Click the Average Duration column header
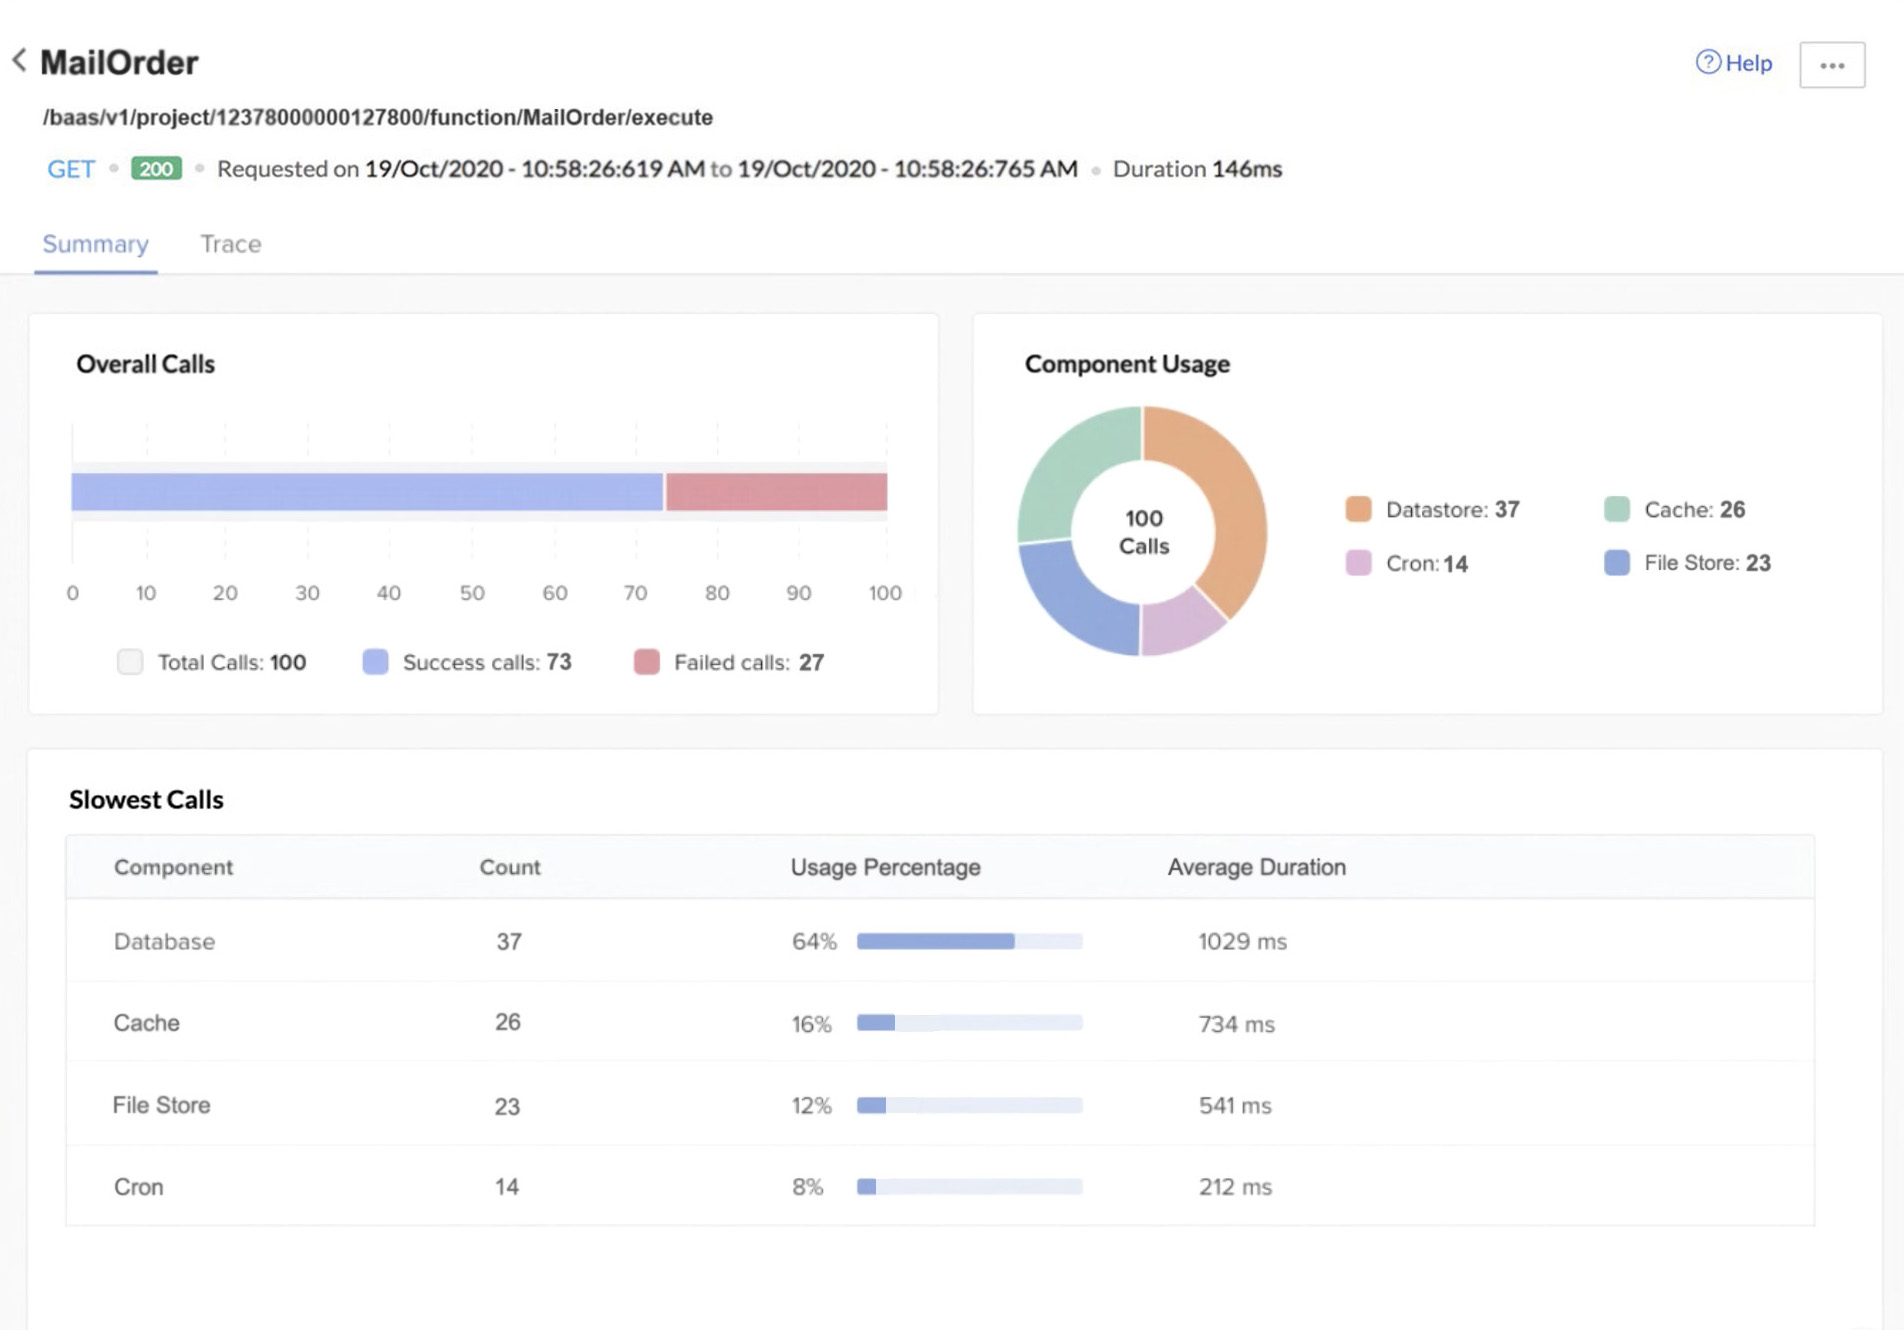 tap(1256, 867)
